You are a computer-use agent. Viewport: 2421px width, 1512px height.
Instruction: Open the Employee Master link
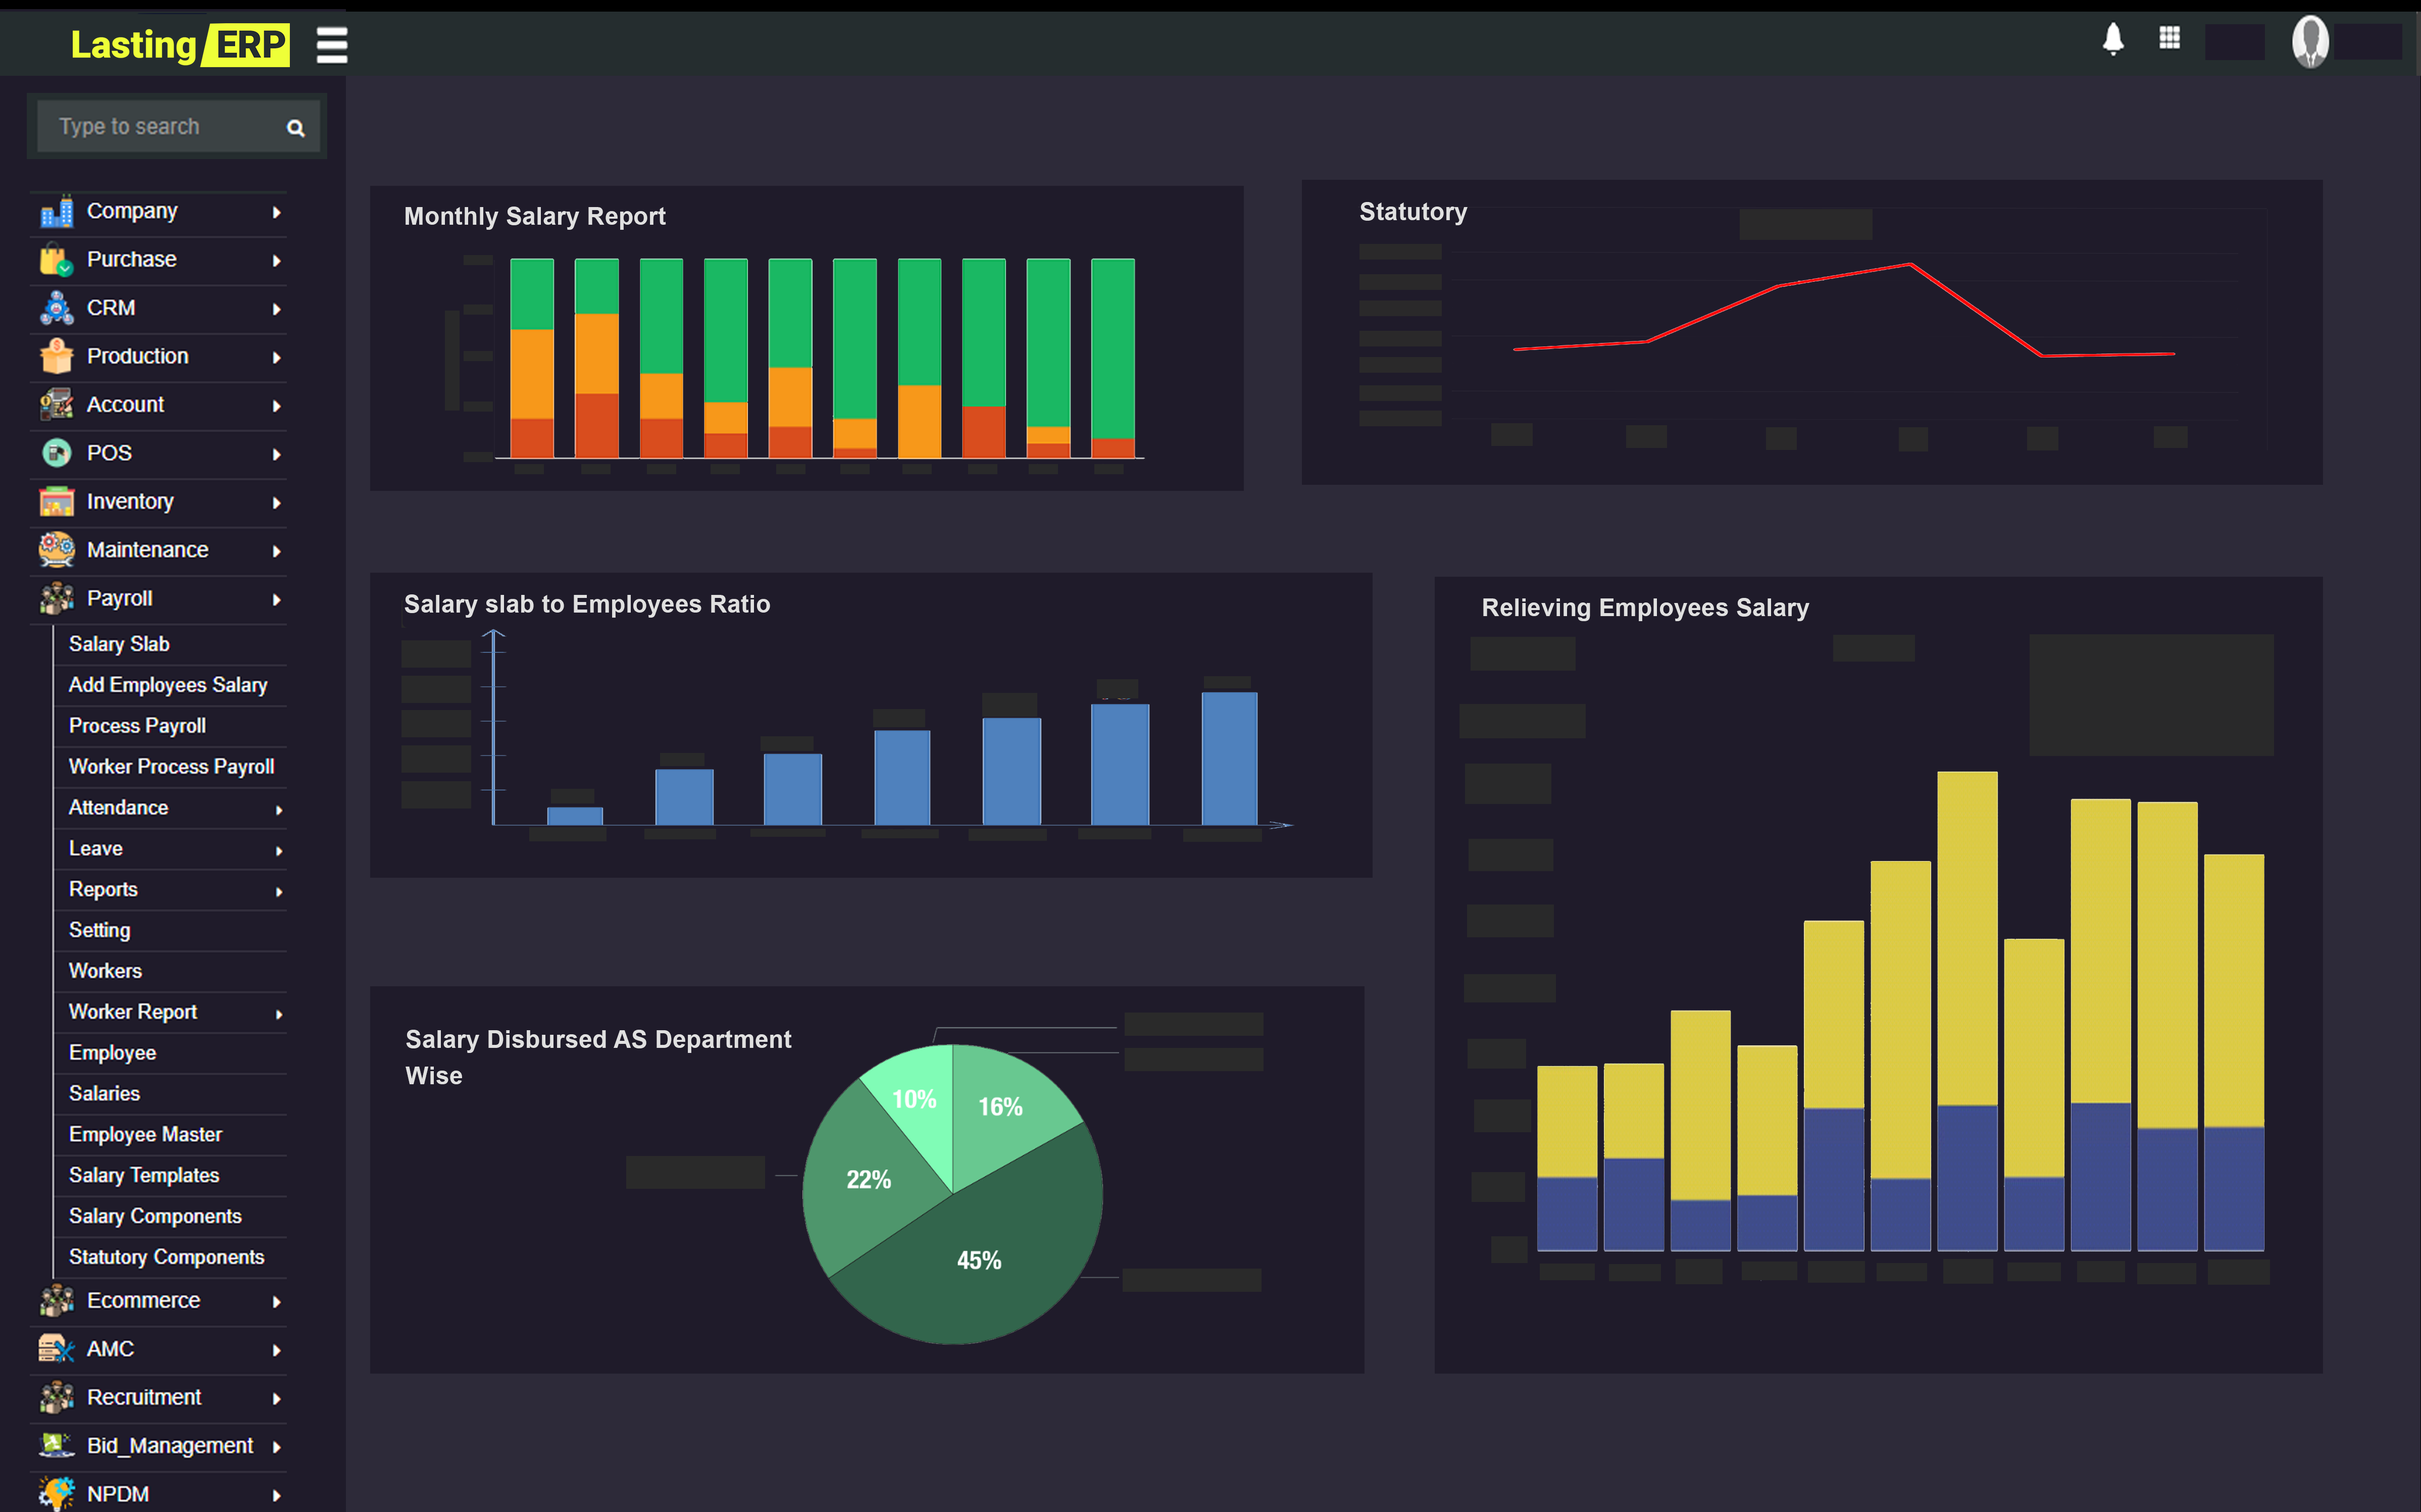click(x=145, y=1134)
